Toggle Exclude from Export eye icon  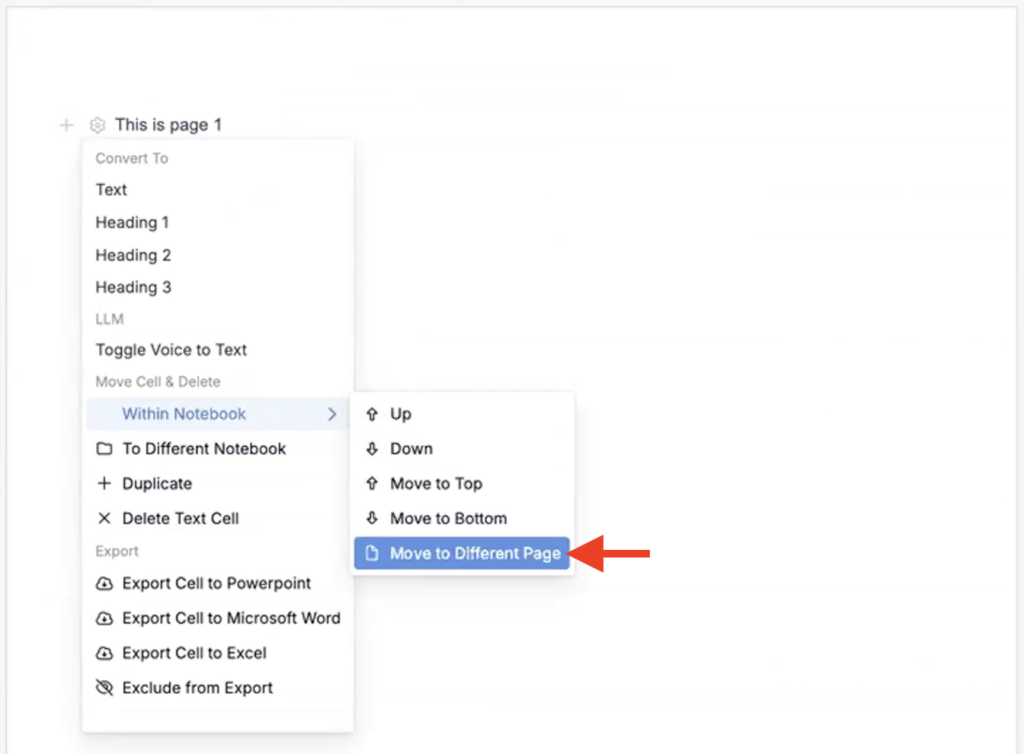[x=104, y=689]
